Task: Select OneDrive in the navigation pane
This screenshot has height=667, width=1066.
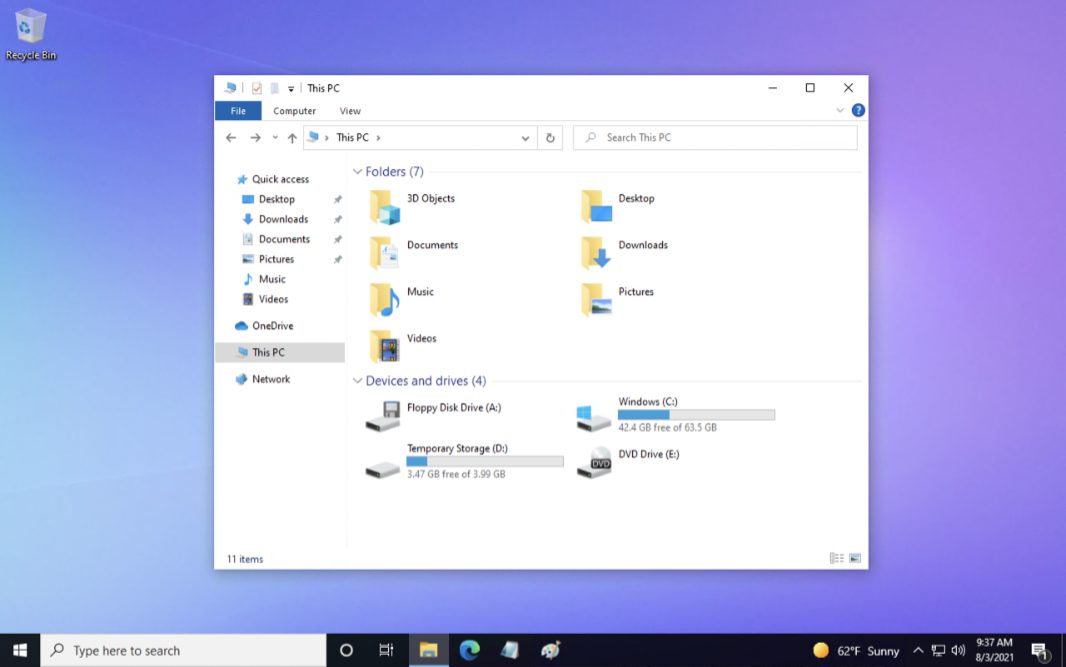Action: coord(272,326)
